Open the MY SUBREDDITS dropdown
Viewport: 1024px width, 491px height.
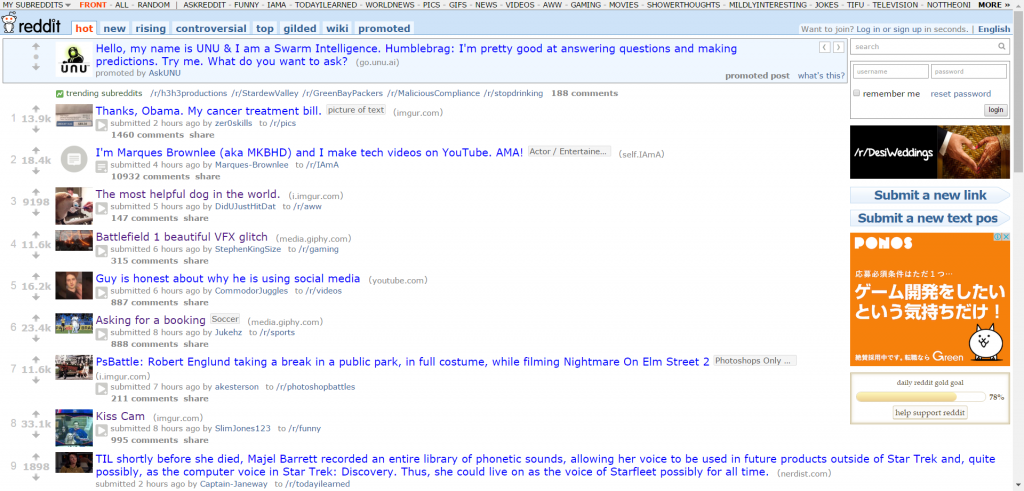[x=37, y=5]
